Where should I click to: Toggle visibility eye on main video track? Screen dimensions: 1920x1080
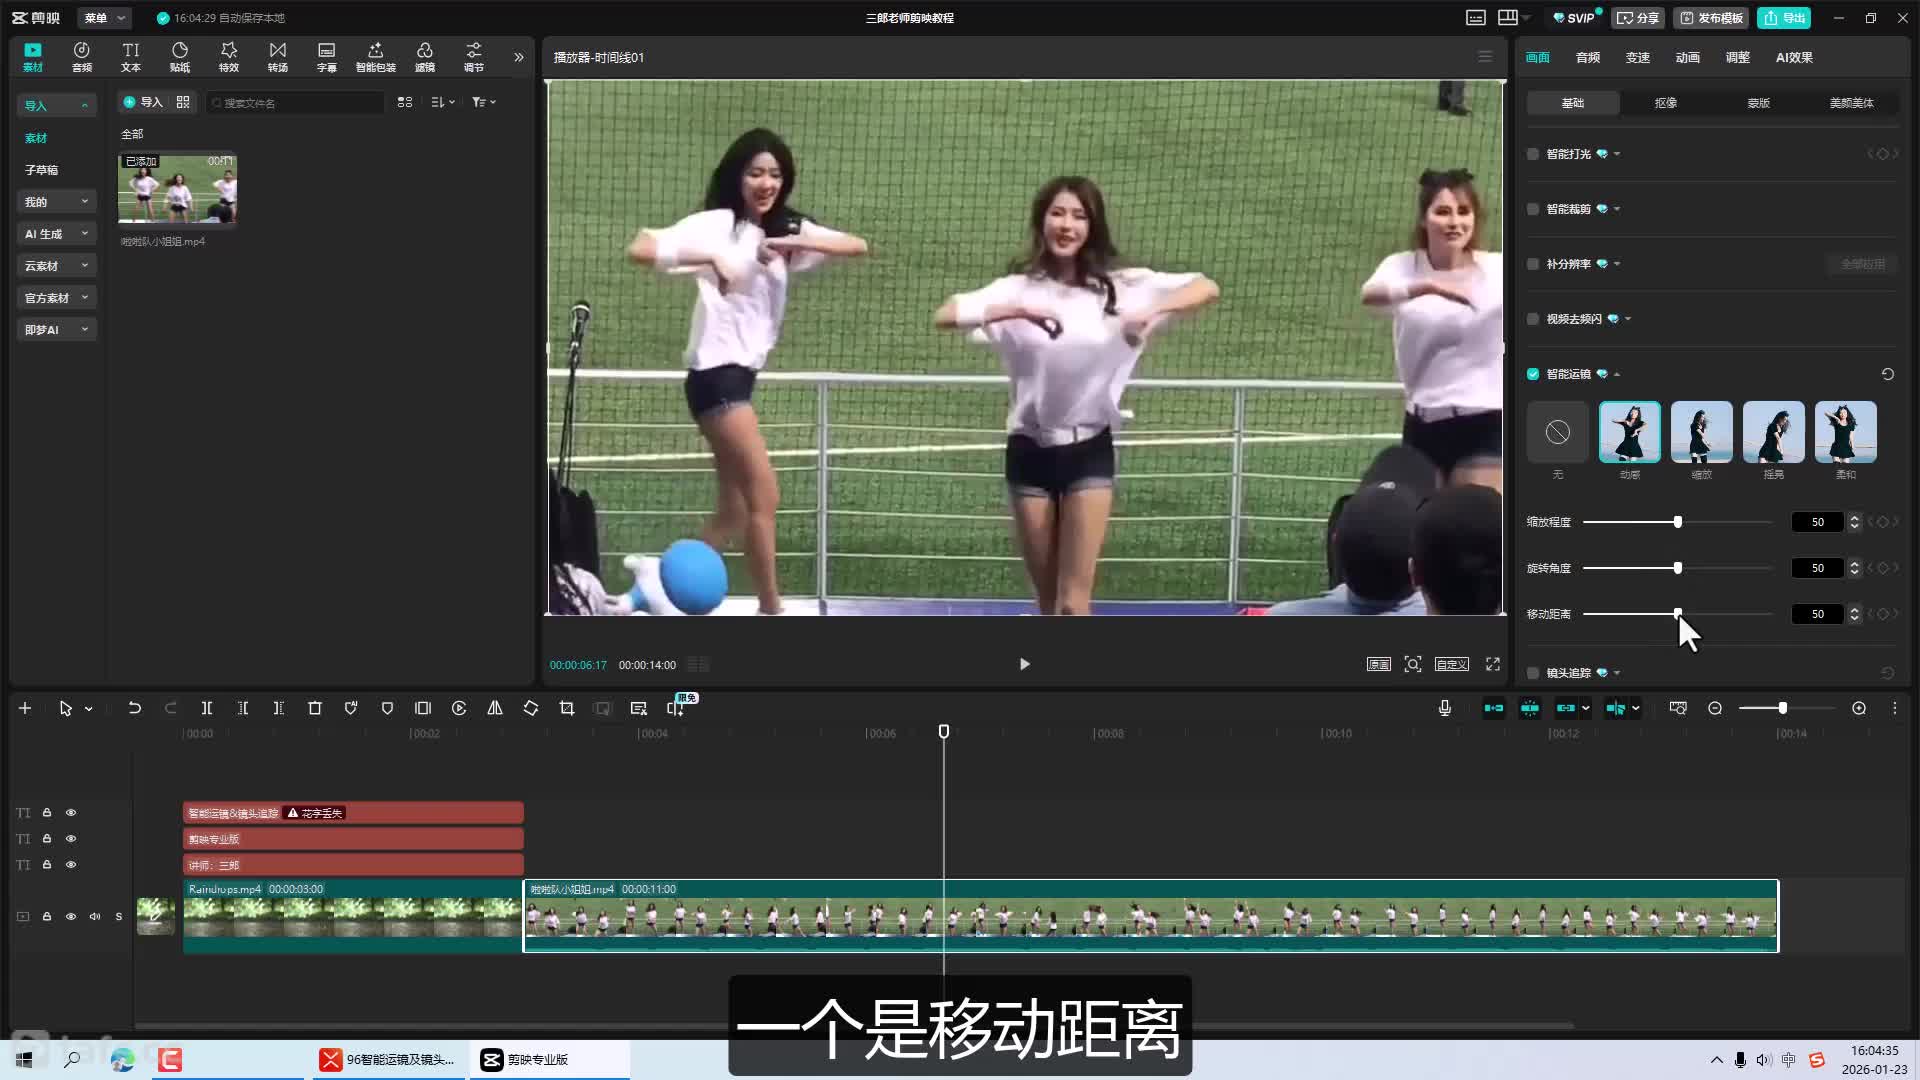(x=71, y=916)
